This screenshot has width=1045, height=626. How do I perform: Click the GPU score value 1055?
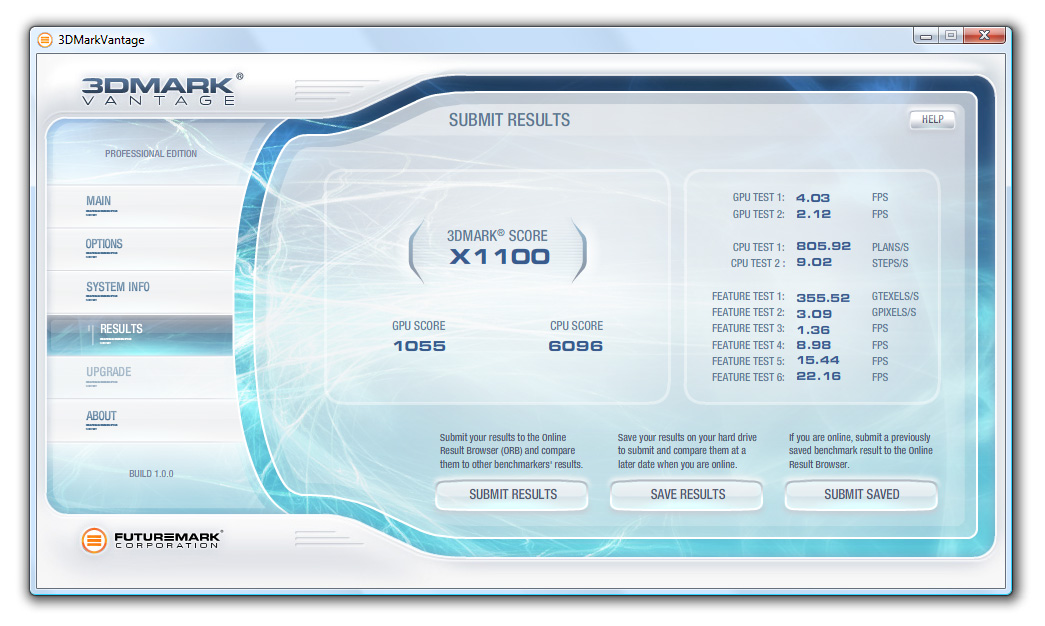[x=419, y=346]
